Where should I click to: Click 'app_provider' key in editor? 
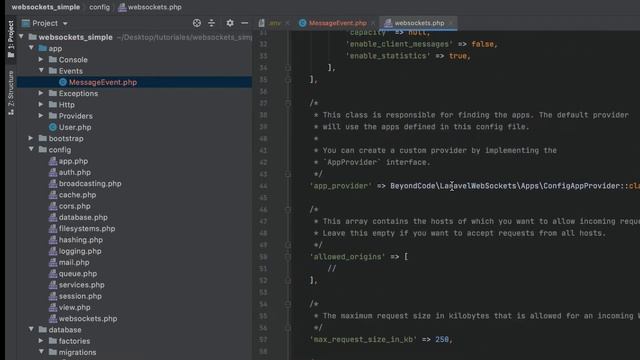[x=341, y=186]
